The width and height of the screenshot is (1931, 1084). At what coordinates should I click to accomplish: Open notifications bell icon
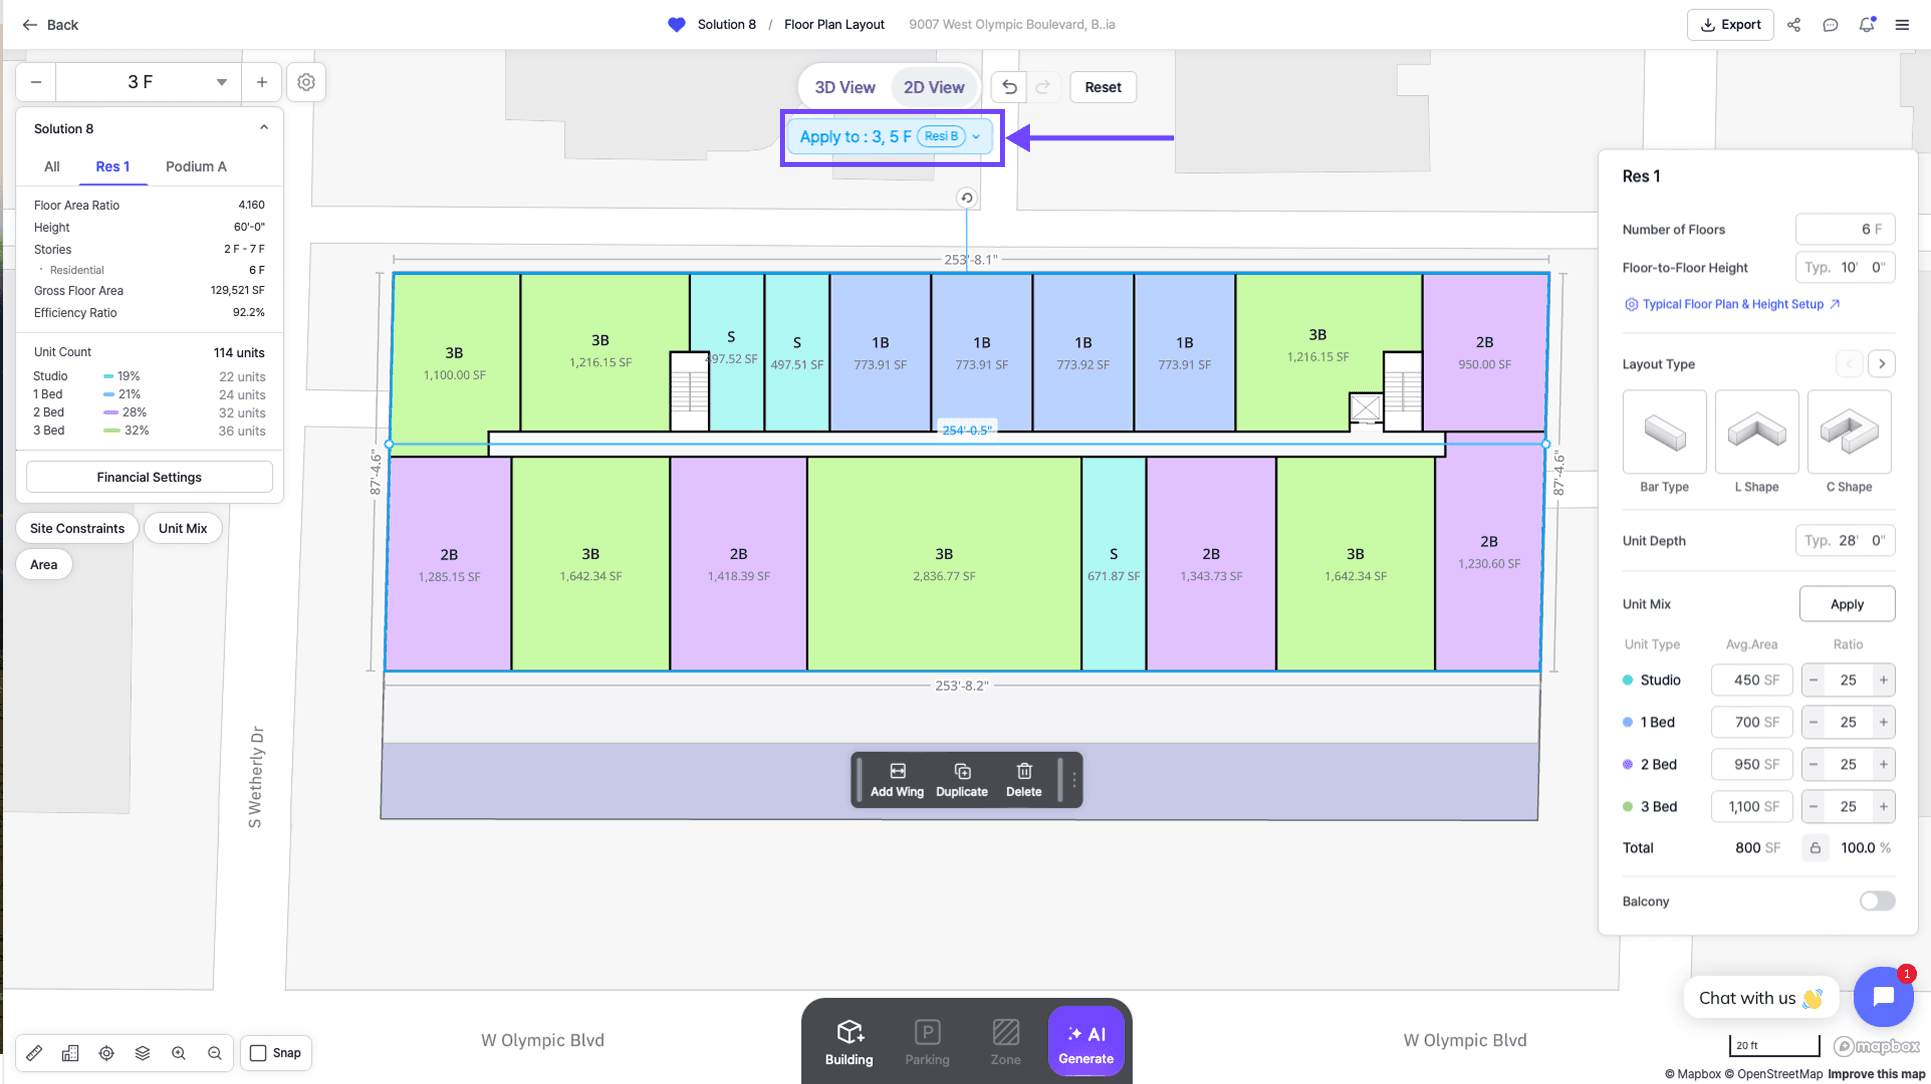pos(1866,25)
